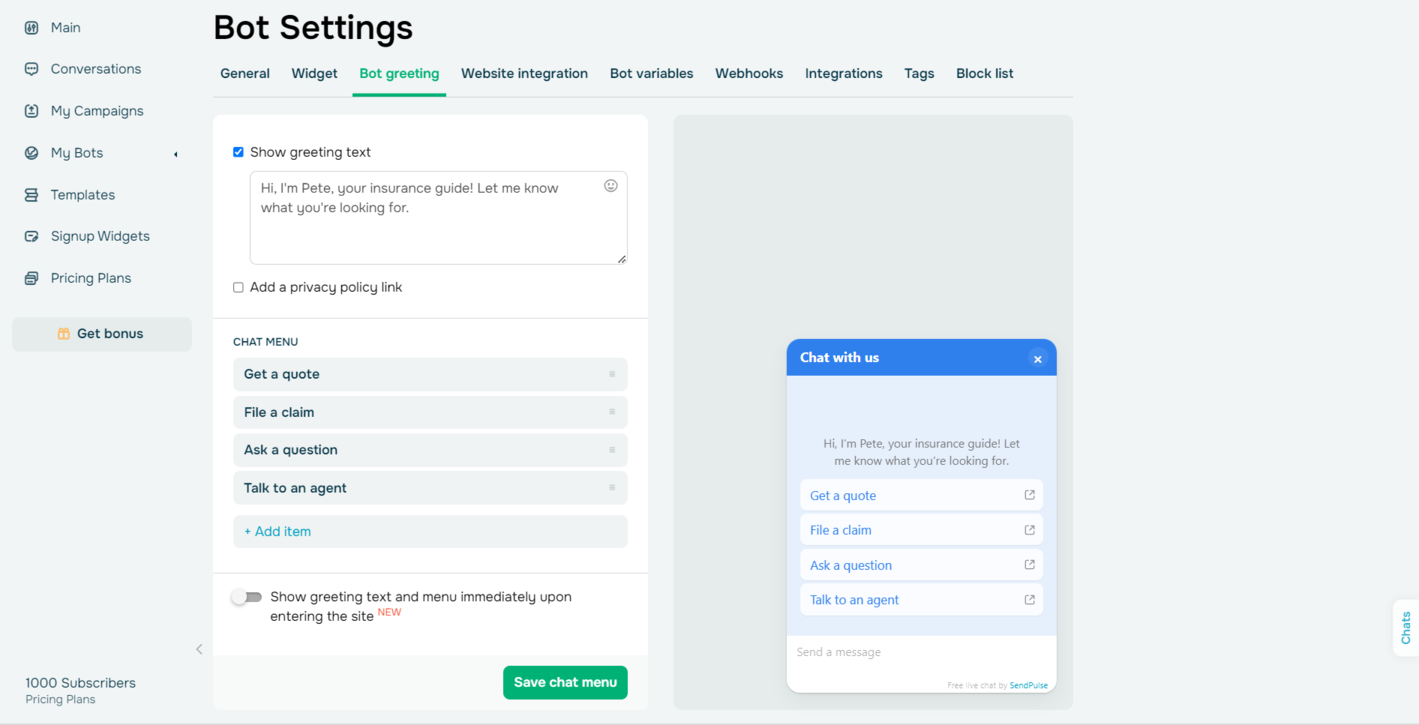The height and width of the screenshot is (725, 1419).
Task: Click the Conversations sidebar icon
Action: (x=32, y=69)
